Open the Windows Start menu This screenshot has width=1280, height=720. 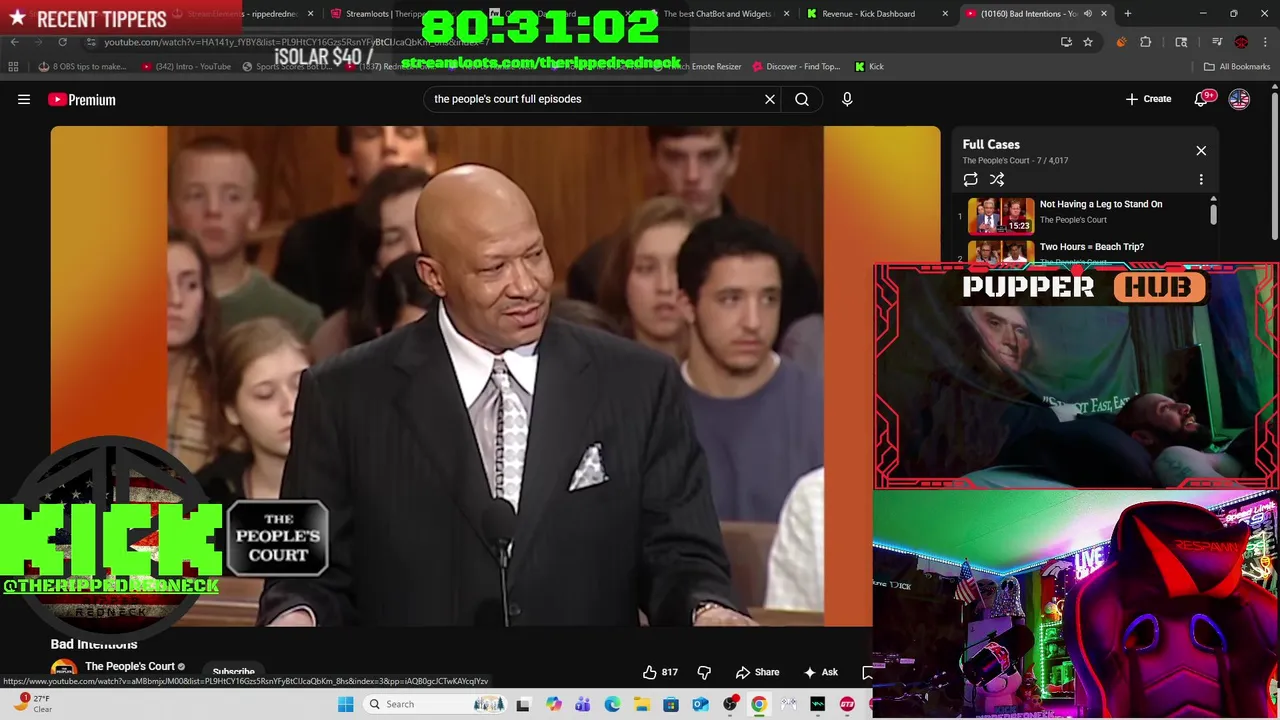pyautogui.click(x=345, y=704)
